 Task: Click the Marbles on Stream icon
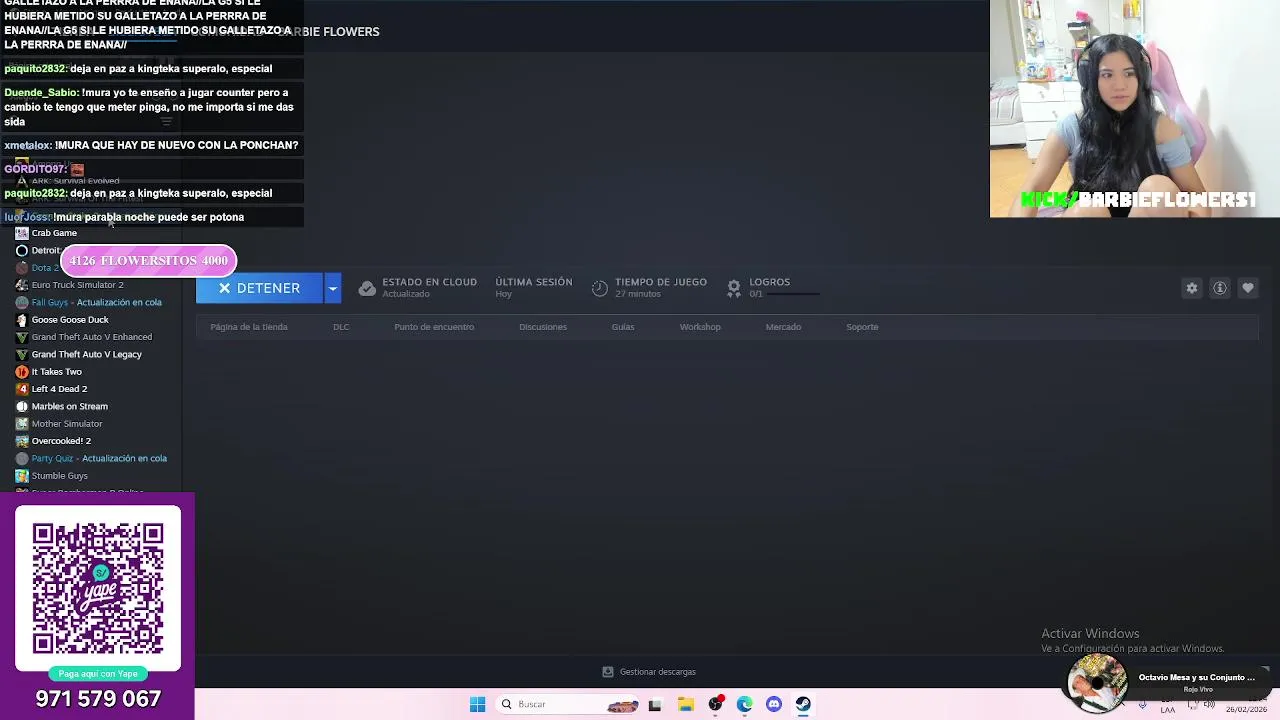point(22,406)
